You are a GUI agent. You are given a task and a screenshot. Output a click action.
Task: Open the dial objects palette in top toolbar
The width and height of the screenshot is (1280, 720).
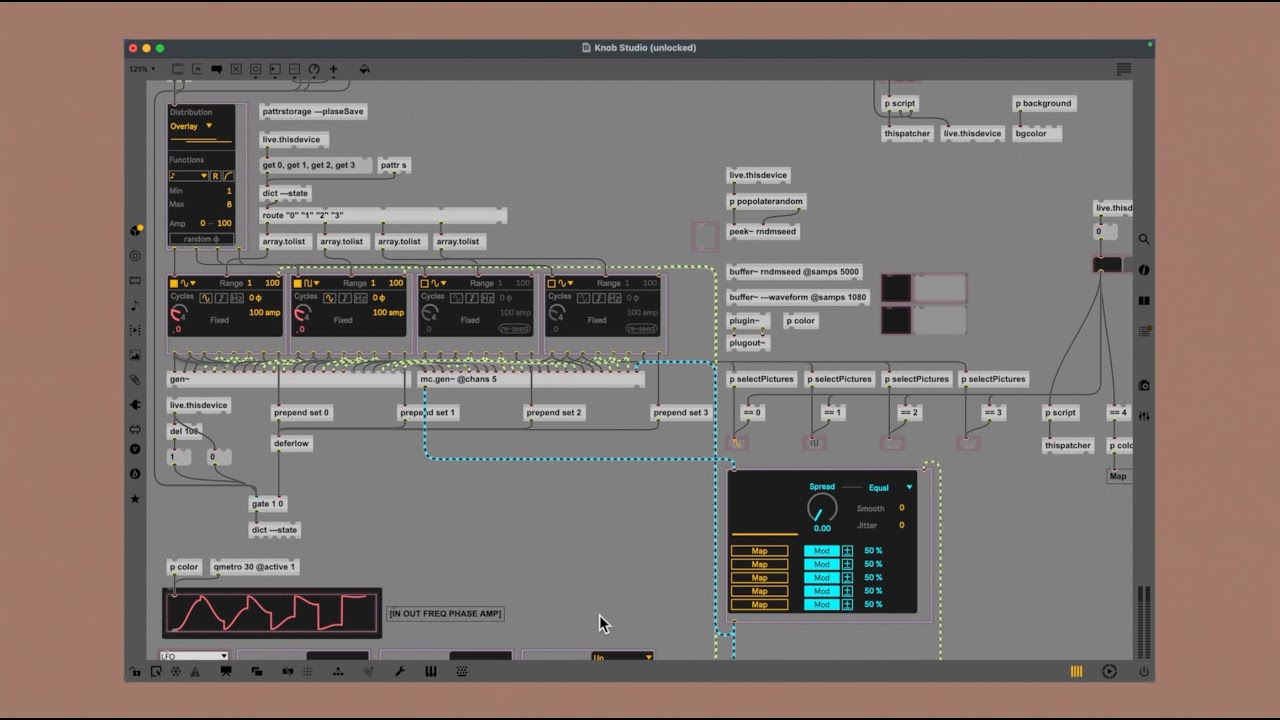coord(314,69)
